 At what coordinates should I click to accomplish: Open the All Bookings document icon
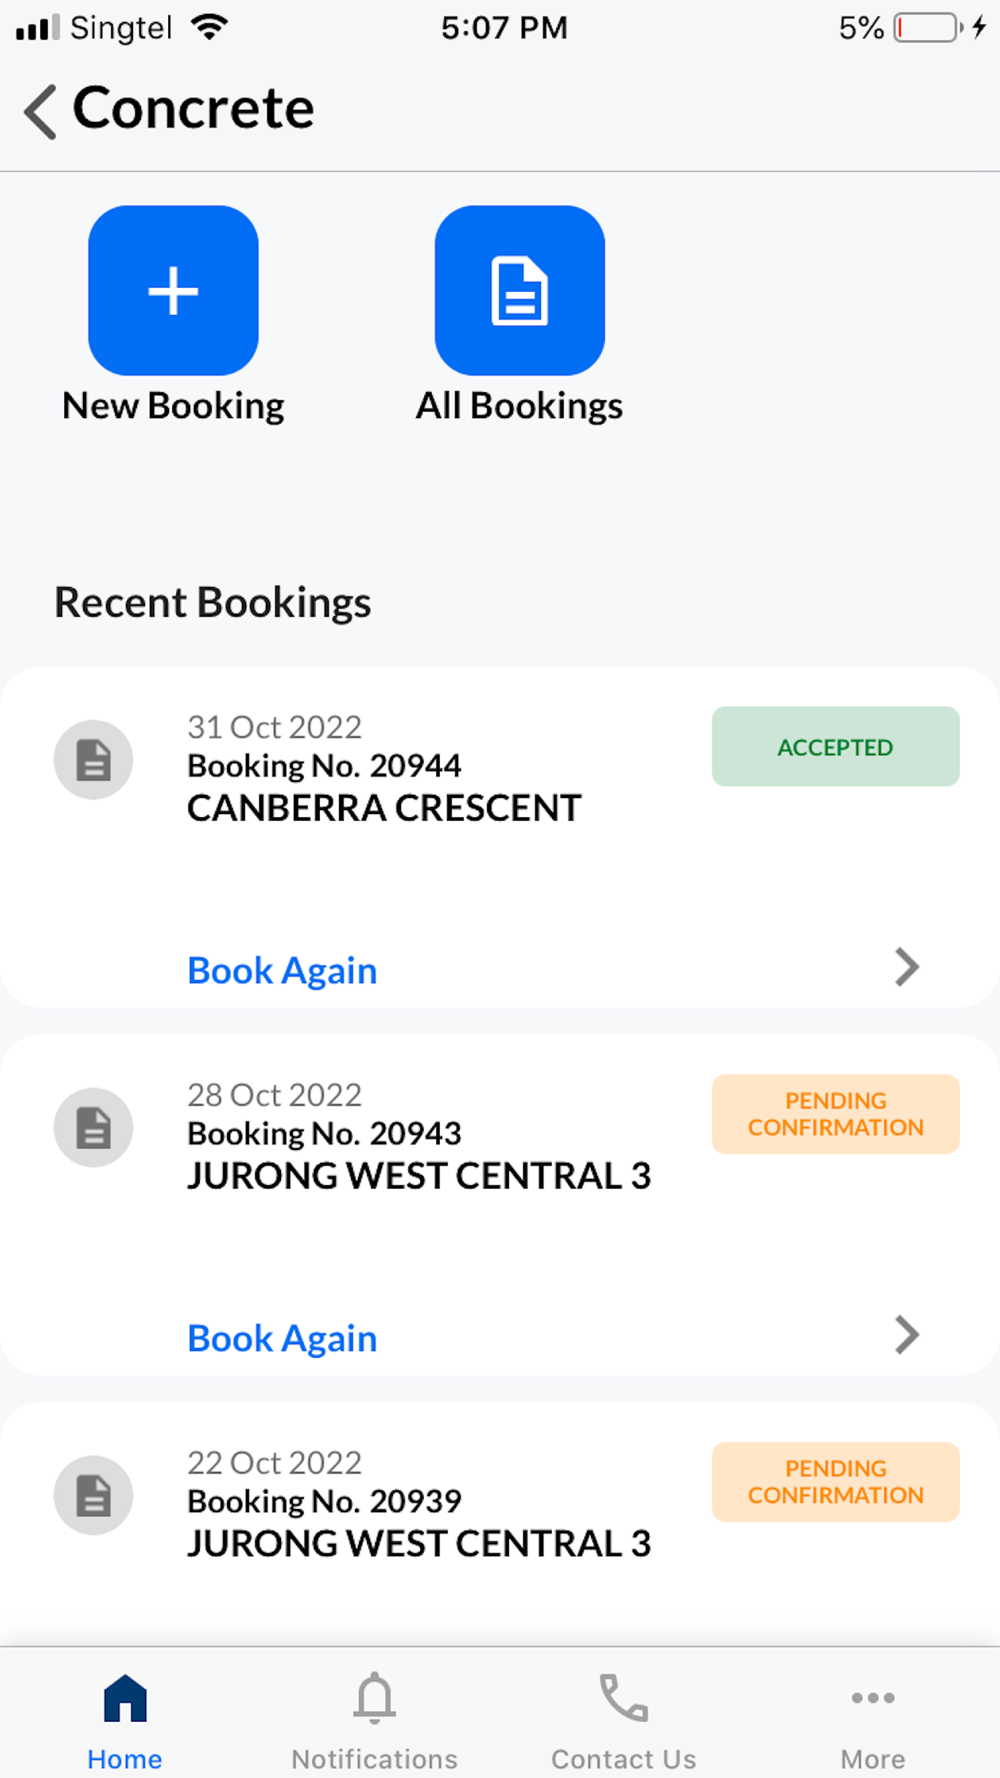pyautogui.click(x=519, y=291)
